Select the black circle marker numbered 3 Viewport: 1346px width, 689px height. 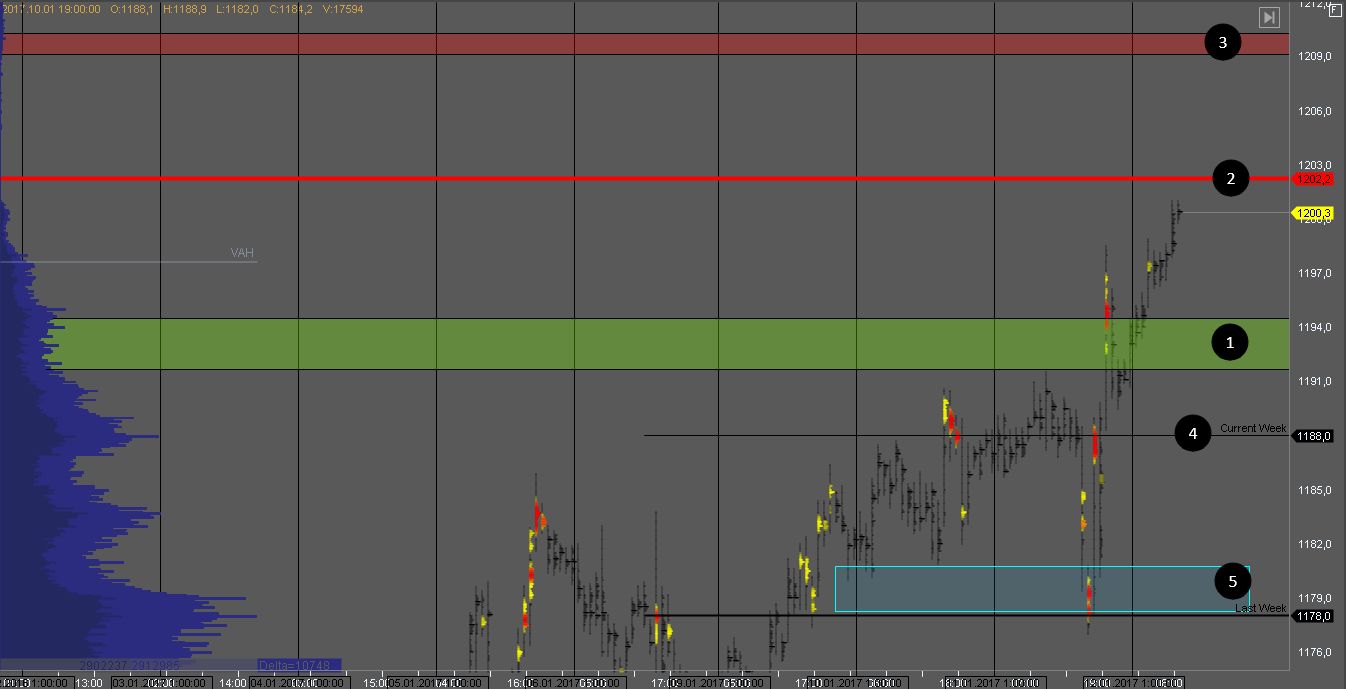[x=1222, y=43]
